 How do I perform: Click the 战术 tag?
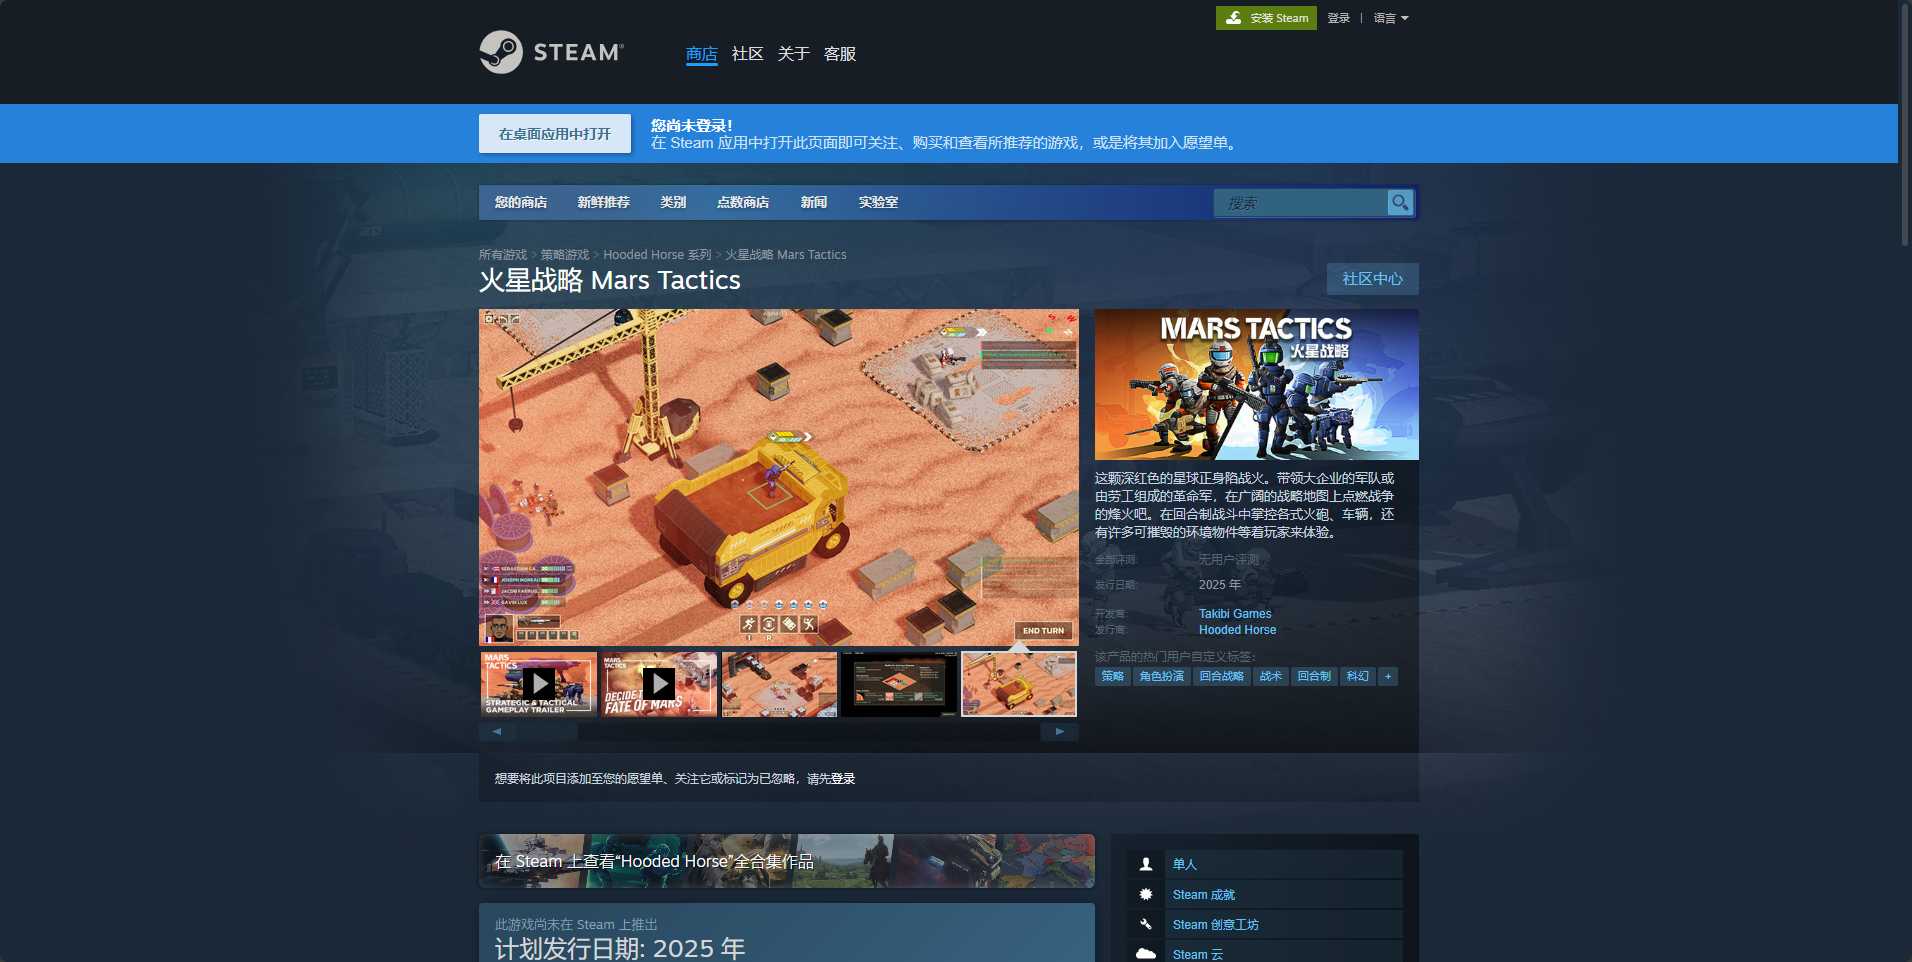point(1271,677)
